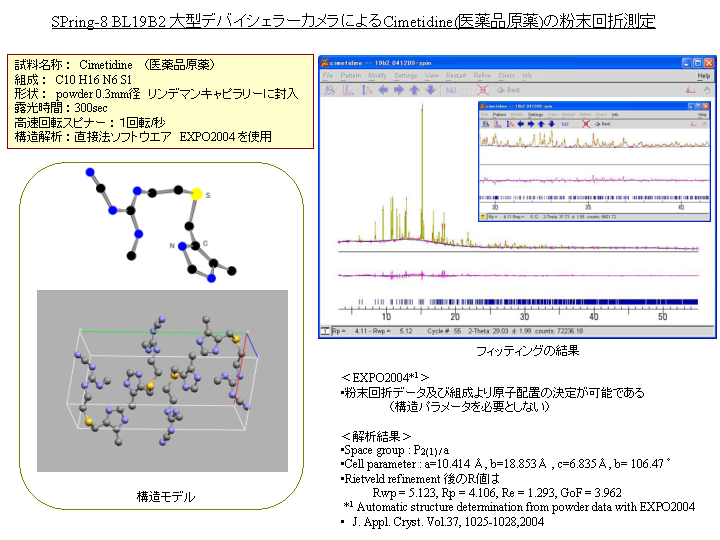The height and width of the screenshot is (540, 720).
Task: Click the hand icon in the inset window toolbar
Action: click(705, 124)
